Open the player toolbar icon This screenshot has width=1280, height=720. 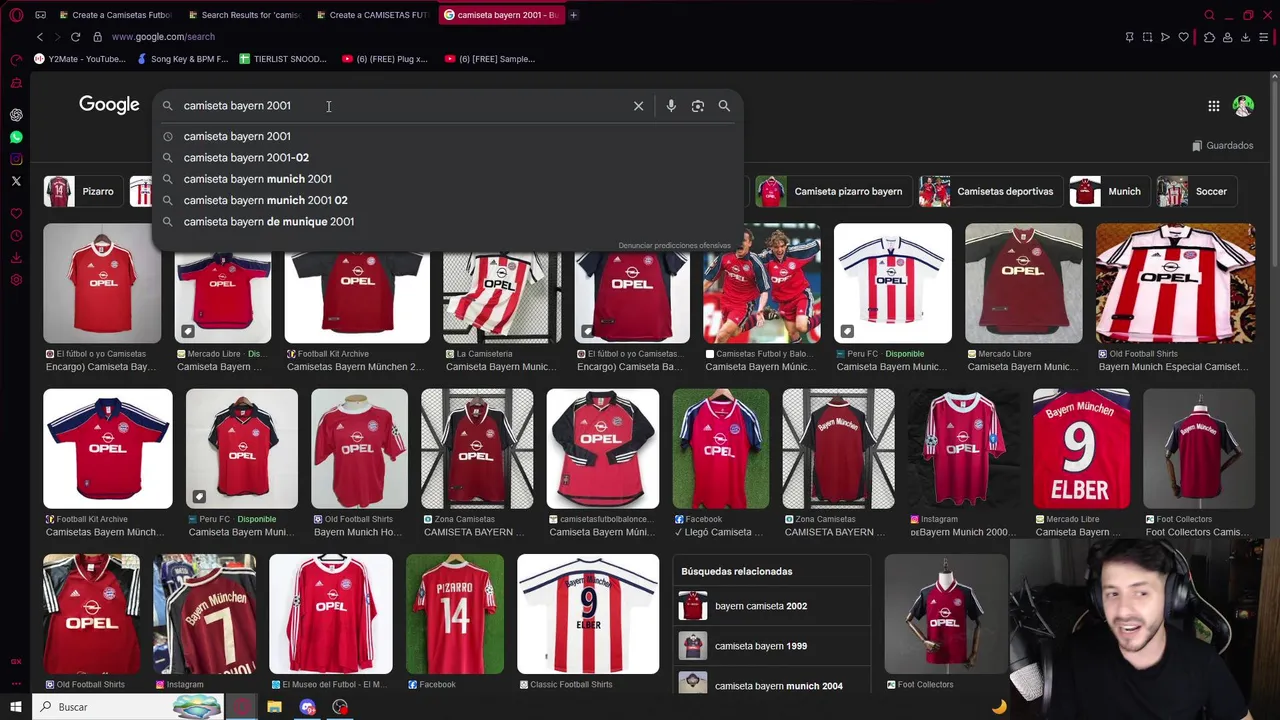click(x=1165, y=37)
